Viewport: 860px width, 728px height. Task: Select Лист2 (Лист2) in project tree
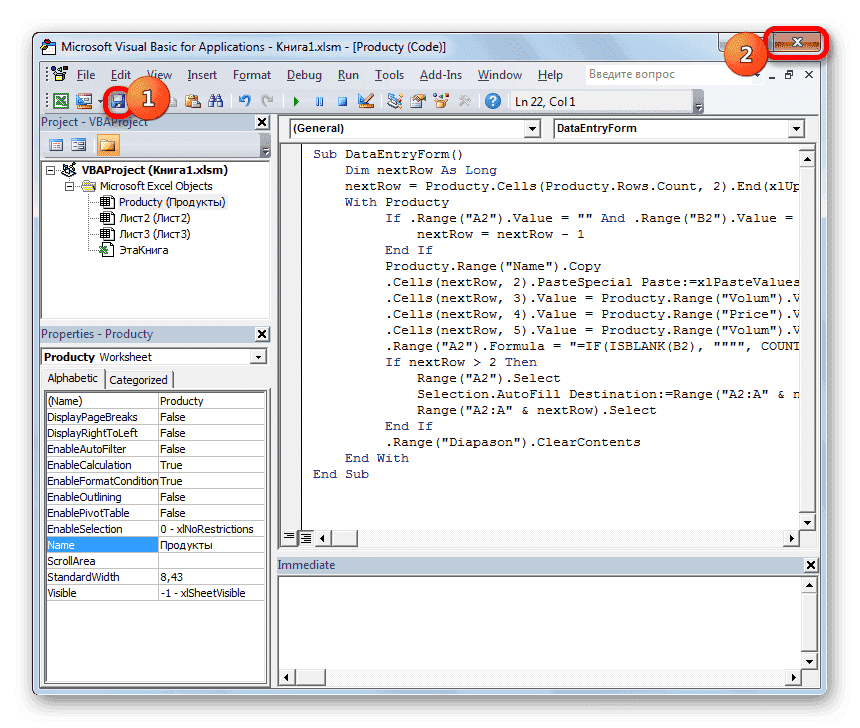pos(154,218)
